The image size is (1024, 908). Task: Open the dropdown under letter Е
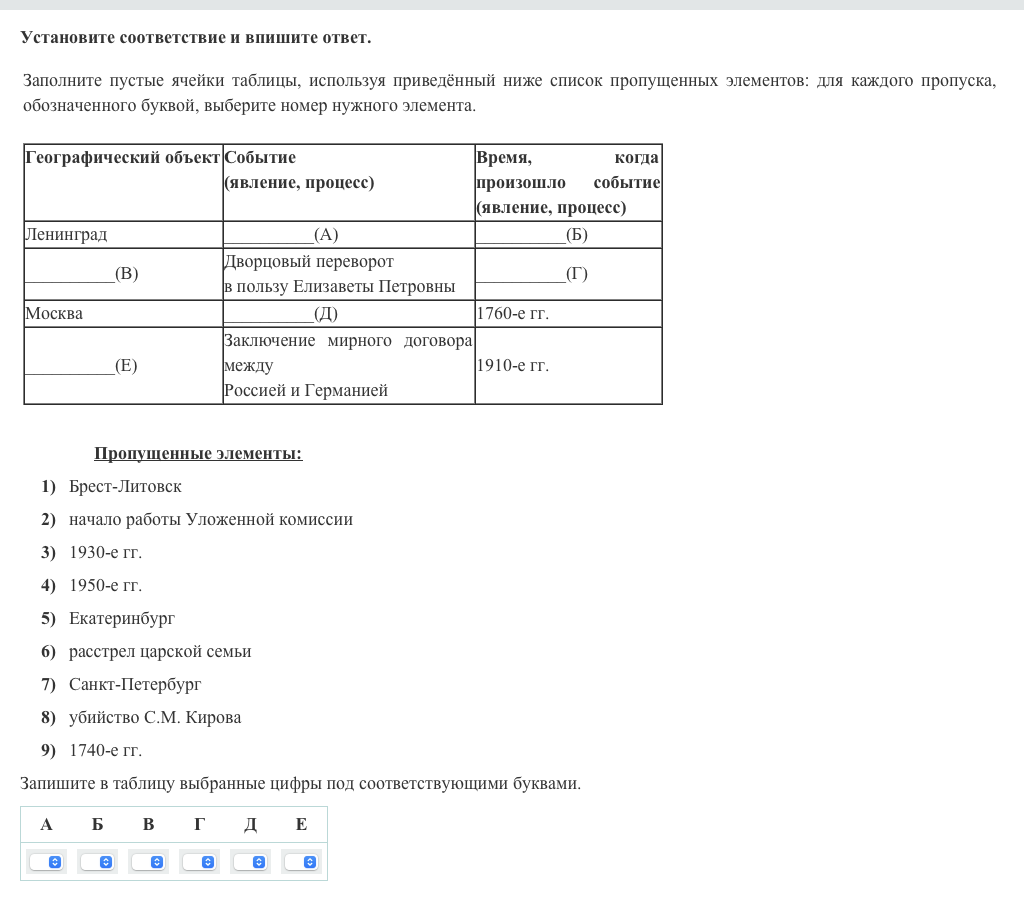click(x=301, y=861)
